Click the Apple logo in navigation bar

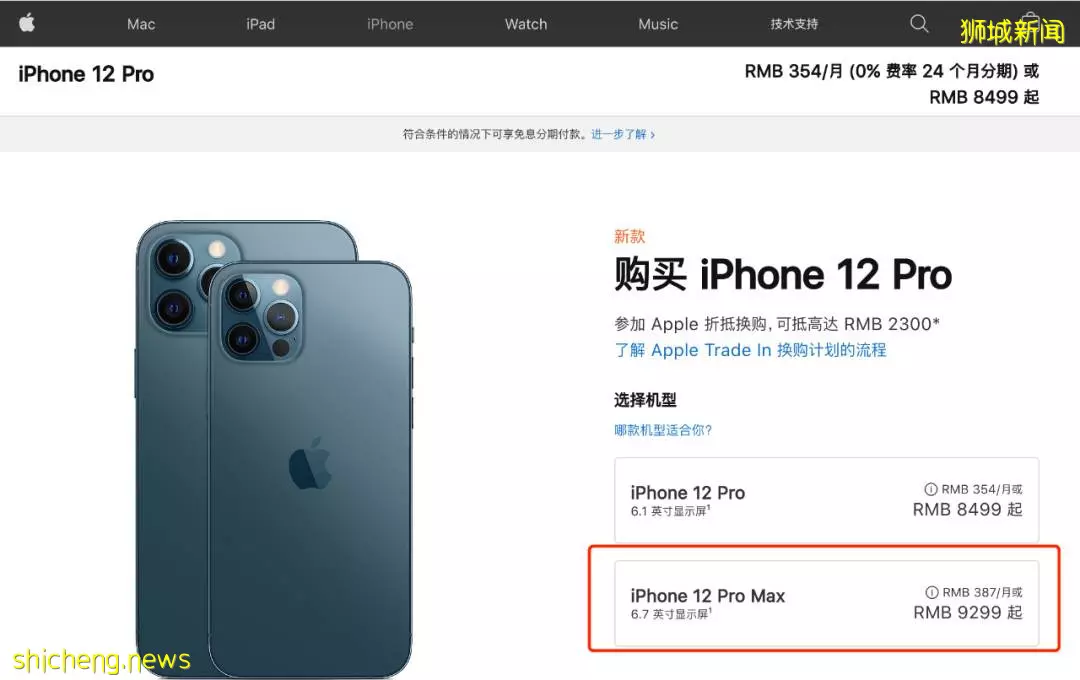(27, 23)
